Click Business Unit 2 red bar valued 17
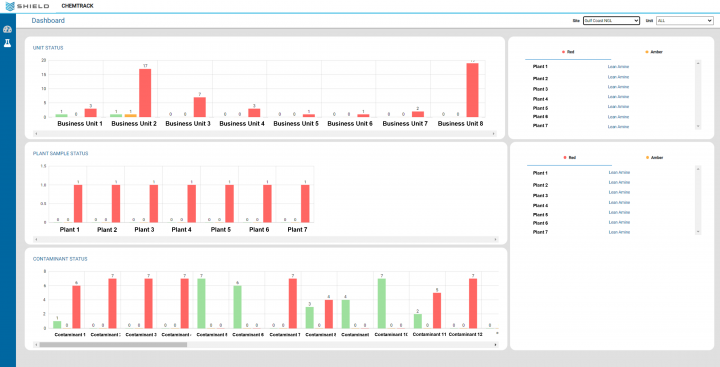Image resolution: width=720 pixels, height=367 pixels. pyautogui.click(x=145, y=93)
